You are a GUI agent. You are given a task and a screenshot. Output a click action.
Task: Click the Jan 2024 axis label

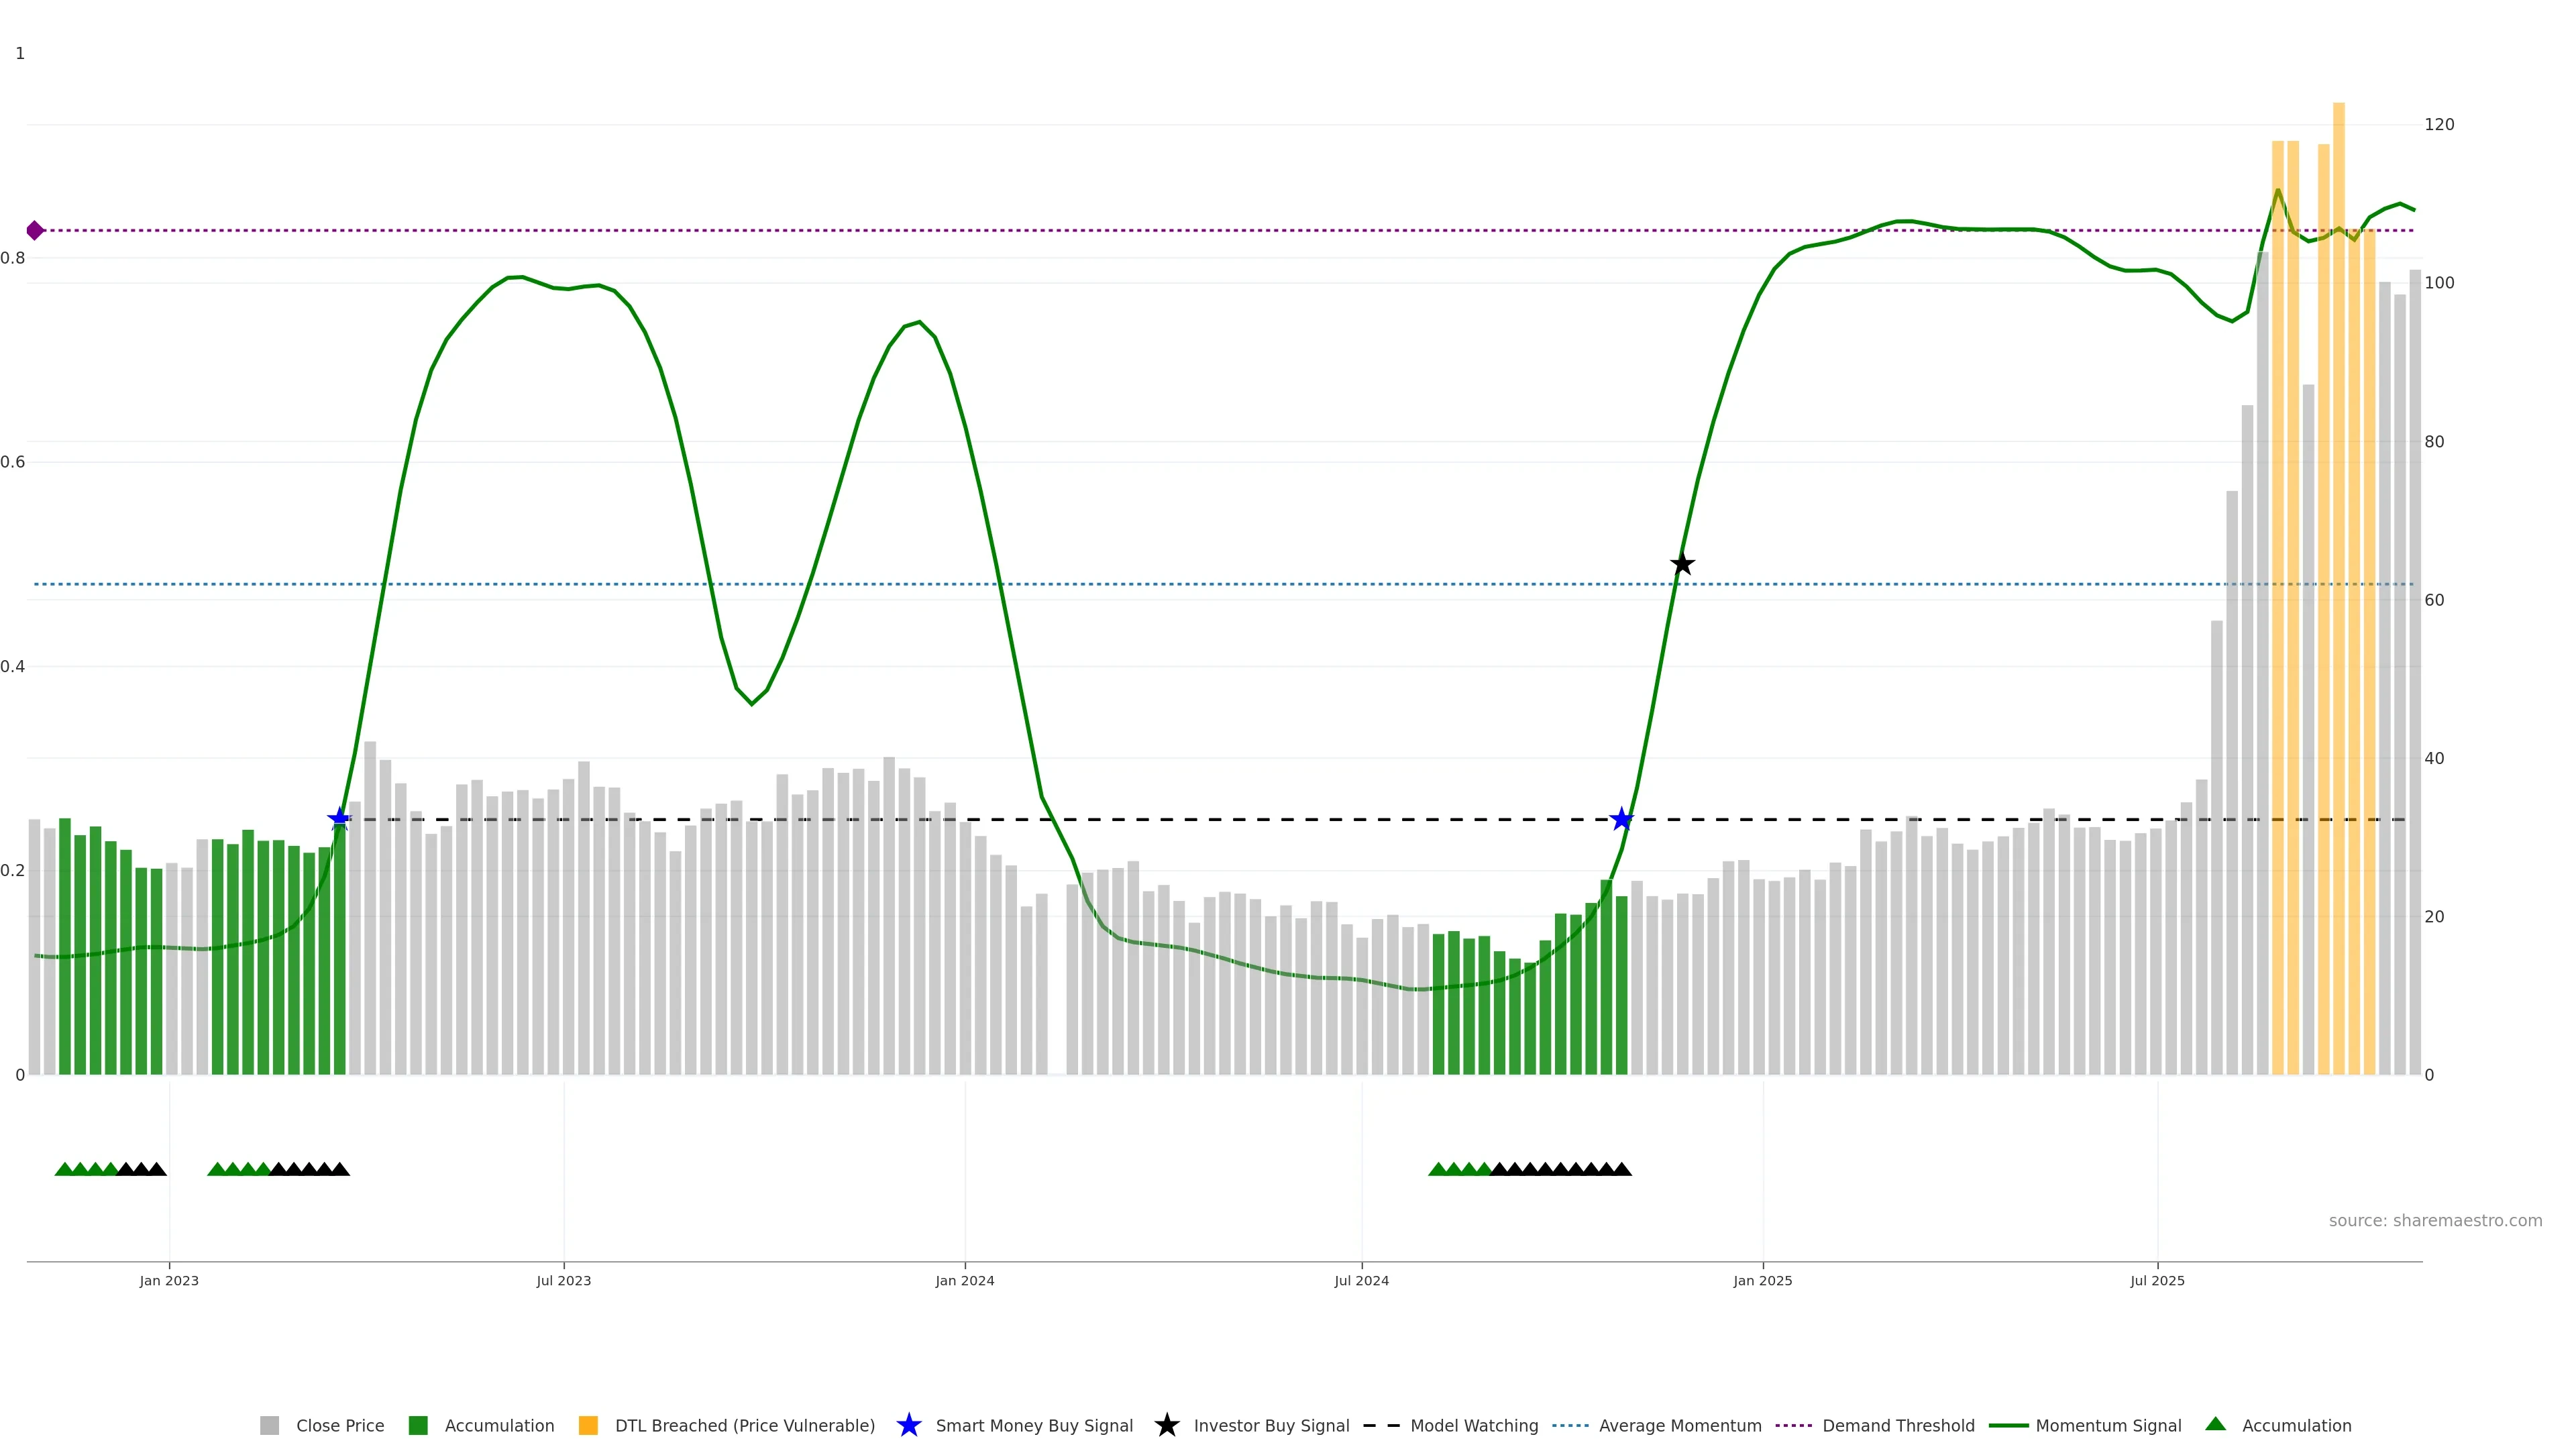point(964,1280)
